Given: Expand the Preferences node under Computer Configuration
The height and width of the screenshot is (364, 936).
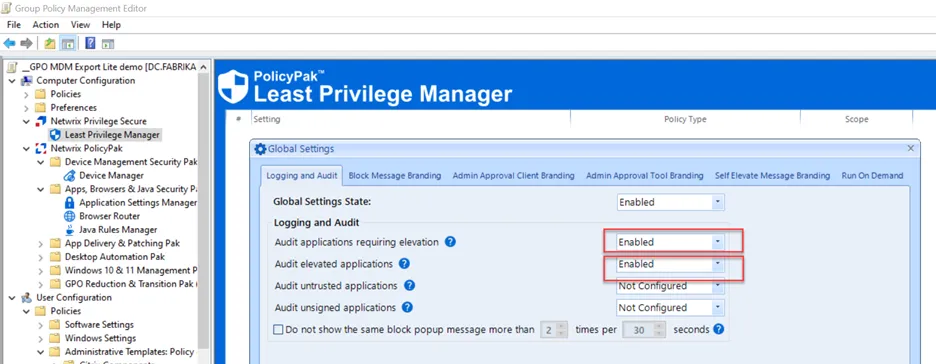Looking at the screenshot, I should pyautogui.click(x=26, y=108).
